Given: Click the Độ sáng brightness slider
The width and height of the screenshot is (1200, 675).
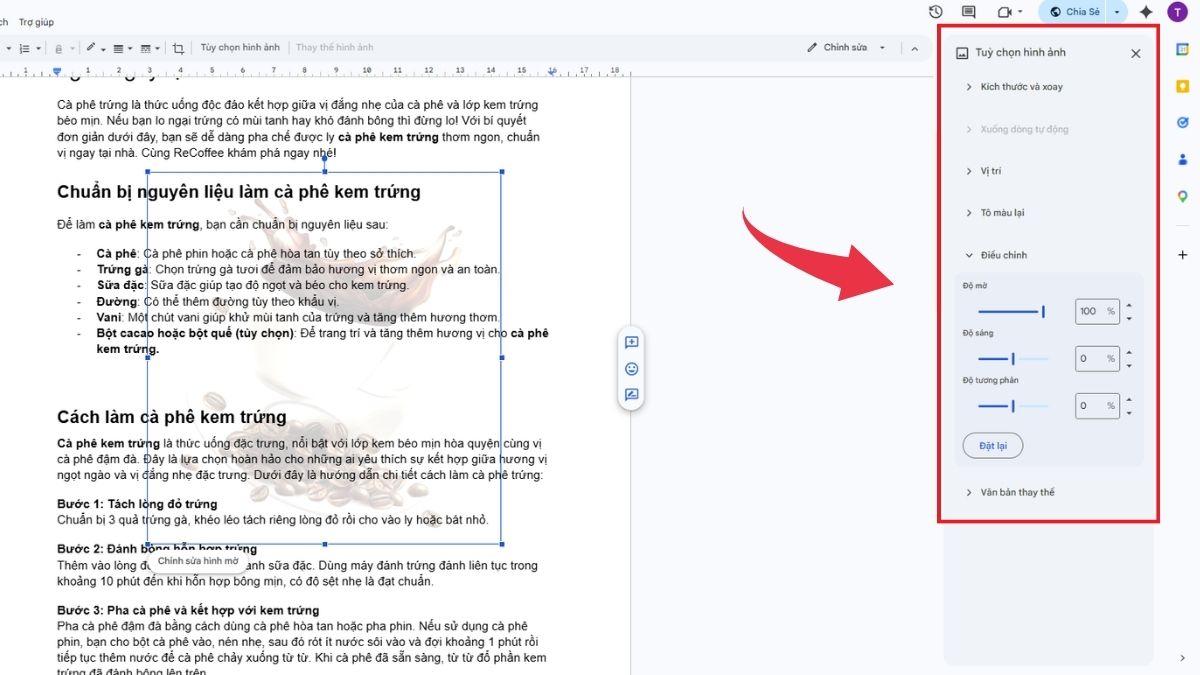Looking at the screenshot, I should click(1013, 358).
